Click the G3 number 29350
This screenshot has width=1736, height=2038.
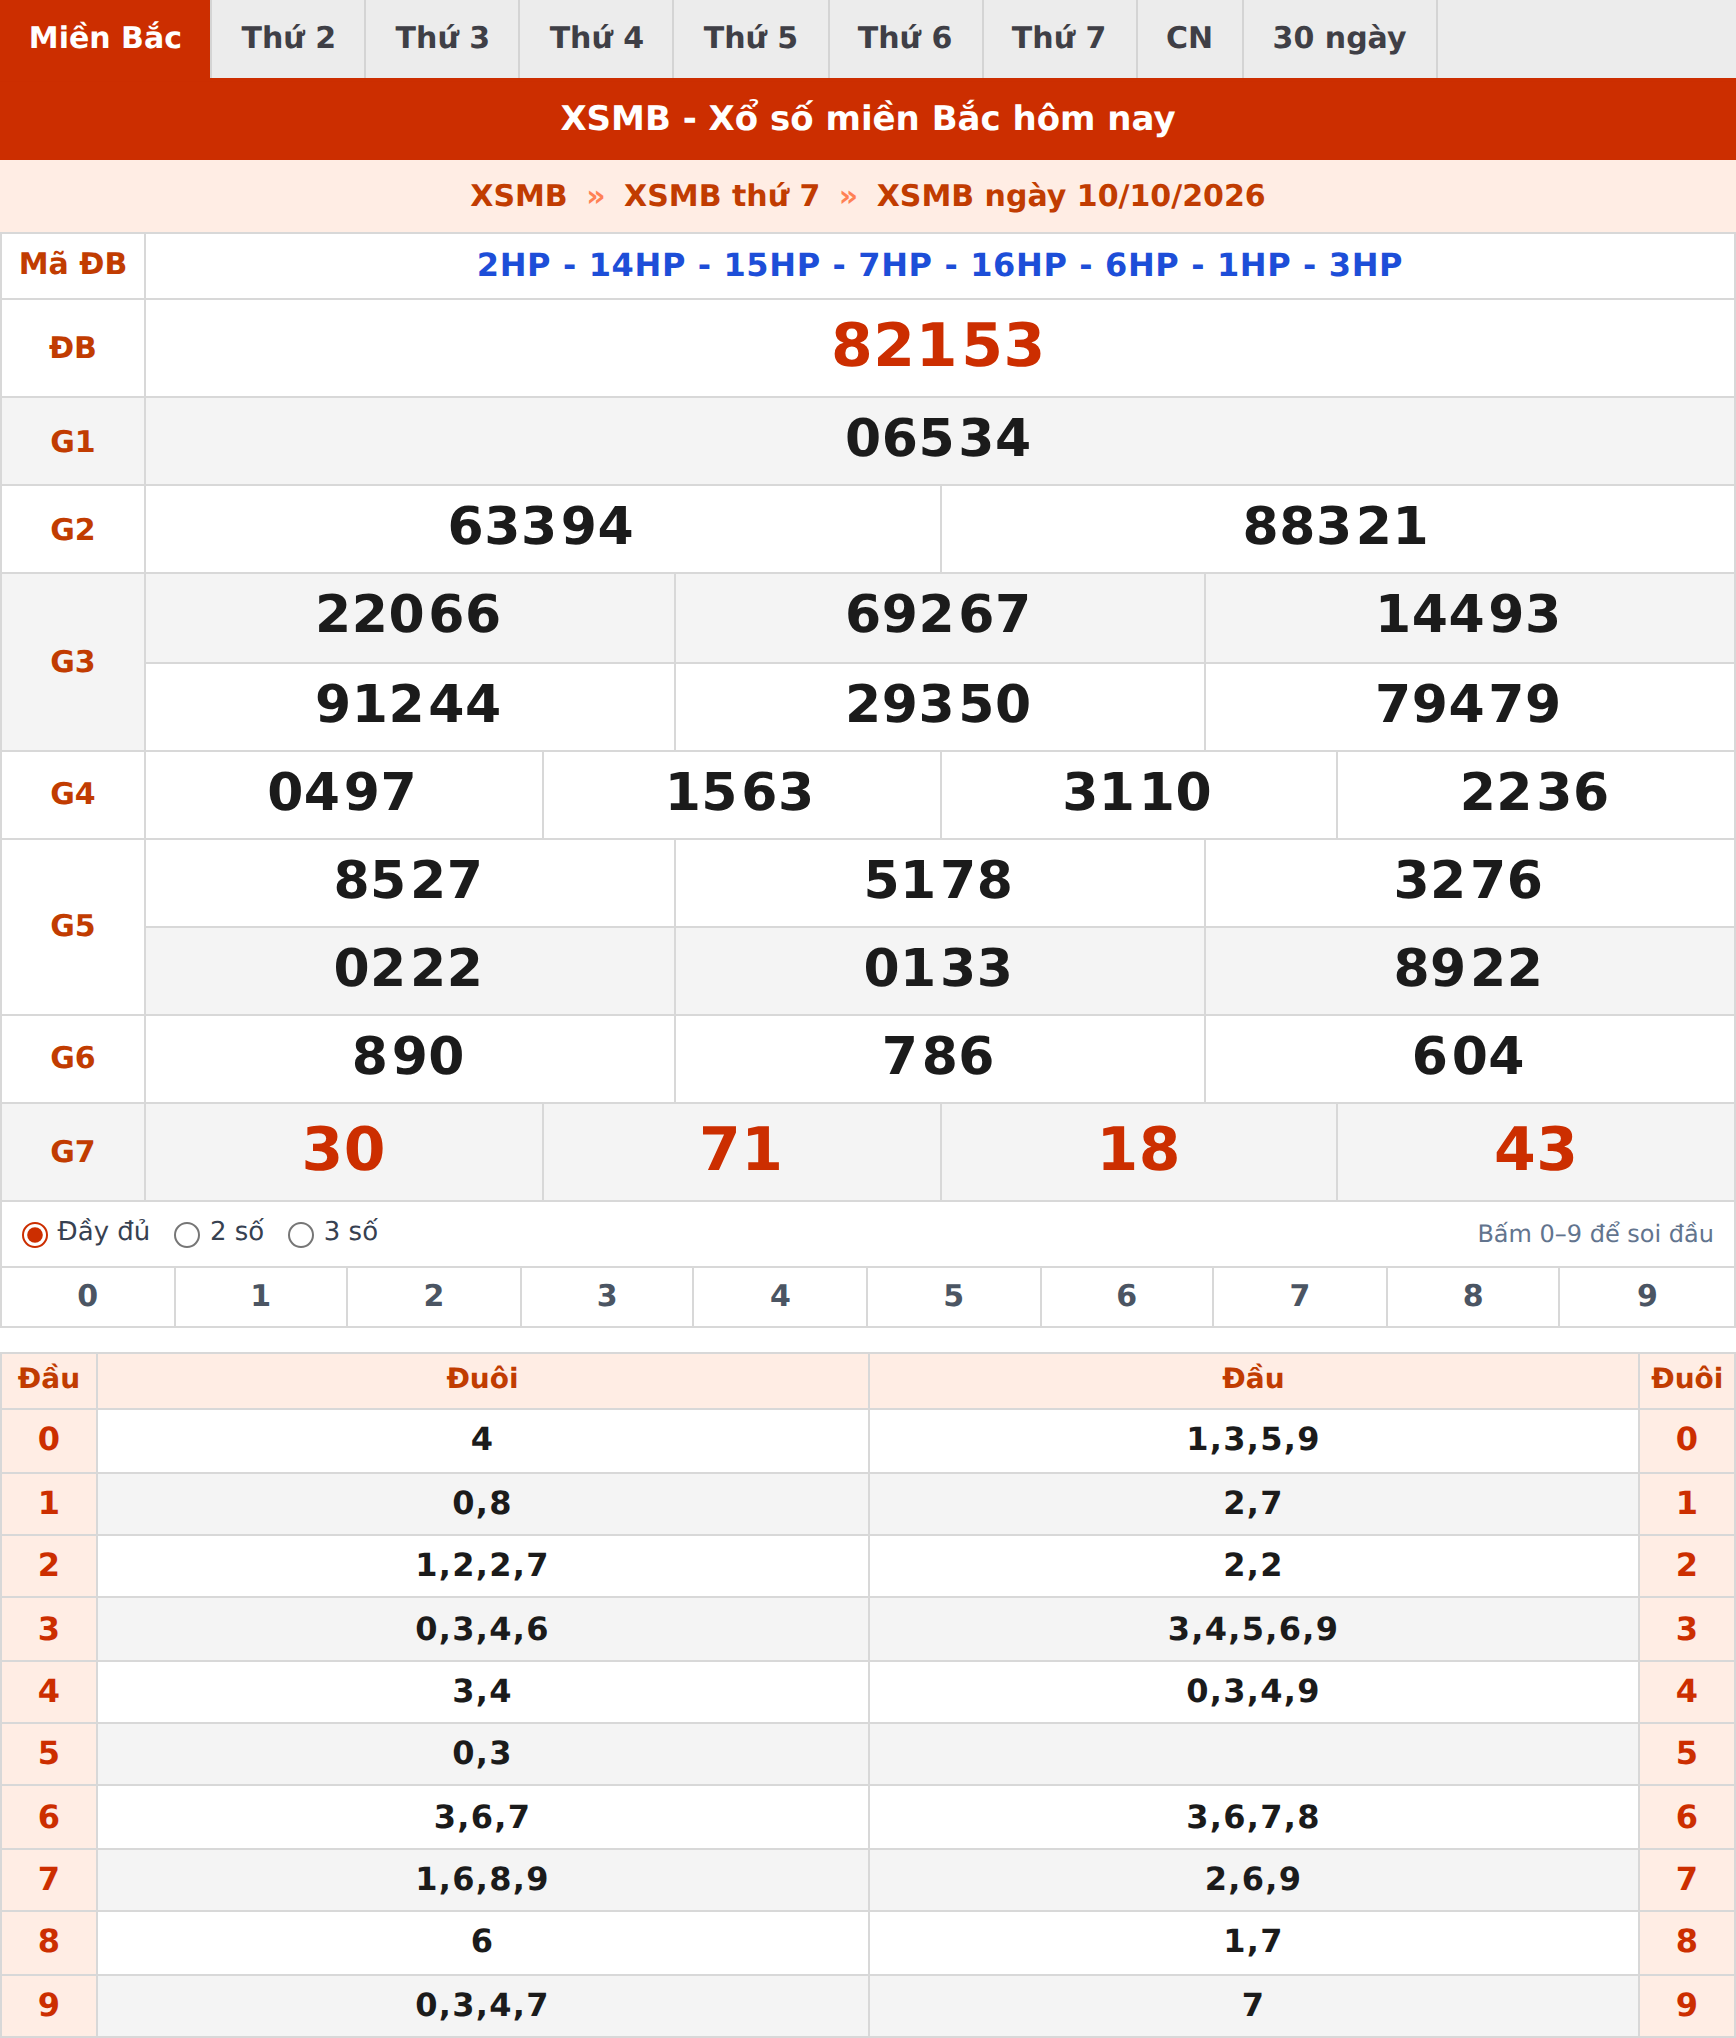[x=938, y=705]
